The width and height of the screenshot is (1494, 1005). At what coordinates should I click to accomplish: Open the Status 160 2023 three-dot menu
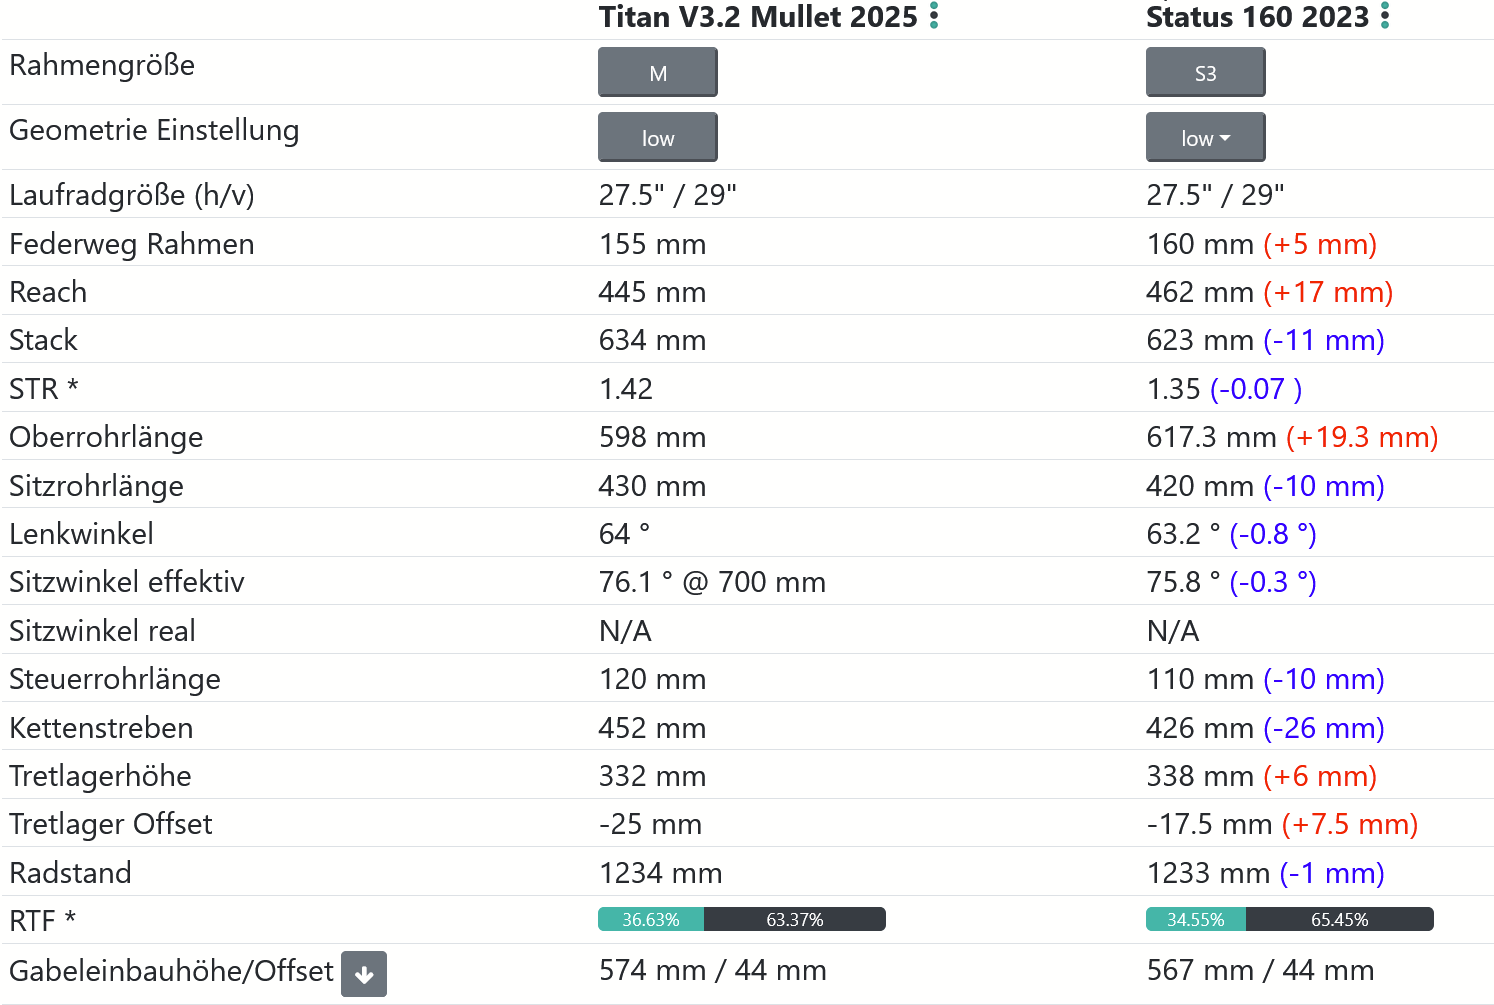1385,16
